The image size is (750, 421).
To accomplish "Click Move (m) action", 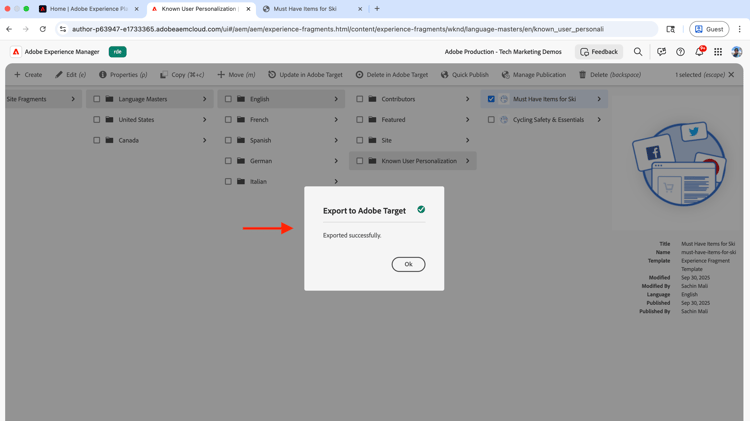I will point(236,75).
